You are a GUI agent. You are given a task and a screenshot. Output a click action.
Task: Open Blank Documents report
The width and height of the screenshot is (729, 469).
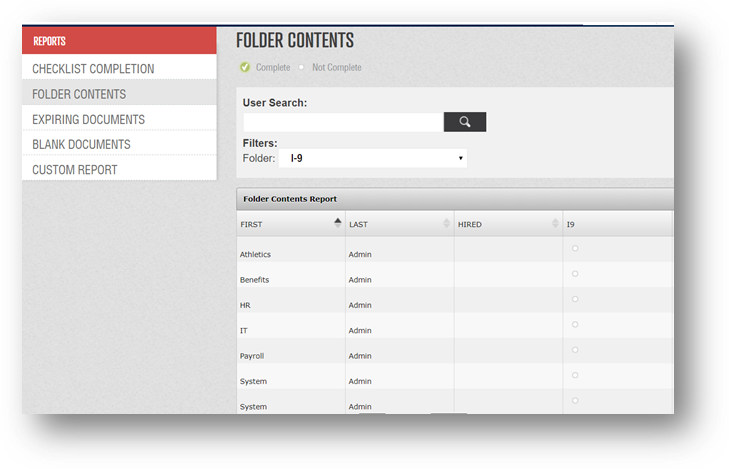[119, 145]
